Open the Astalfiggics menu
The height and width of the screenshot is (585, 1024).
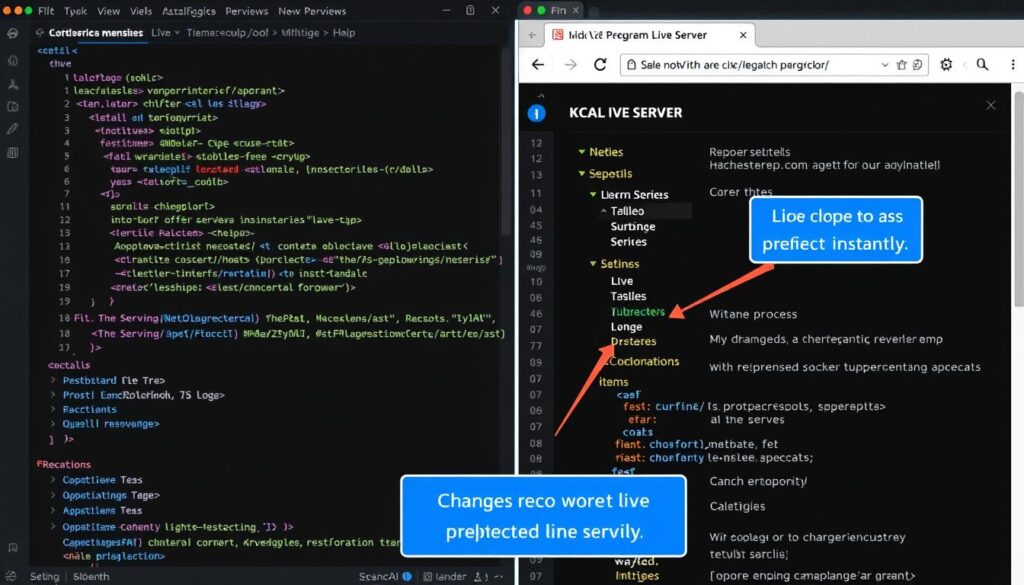[x=189, y=11]
